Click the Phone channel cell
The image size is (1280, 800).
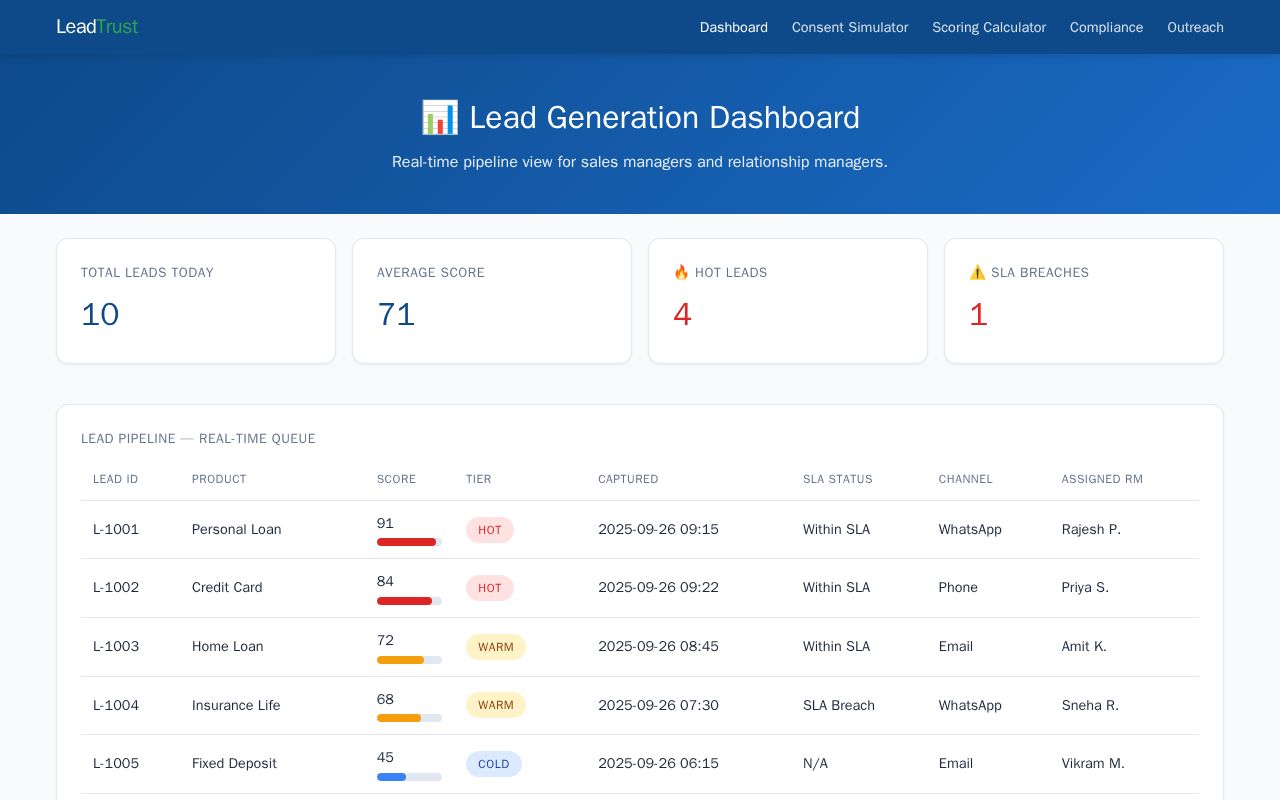pyautogui.click(x=958, y=587)
